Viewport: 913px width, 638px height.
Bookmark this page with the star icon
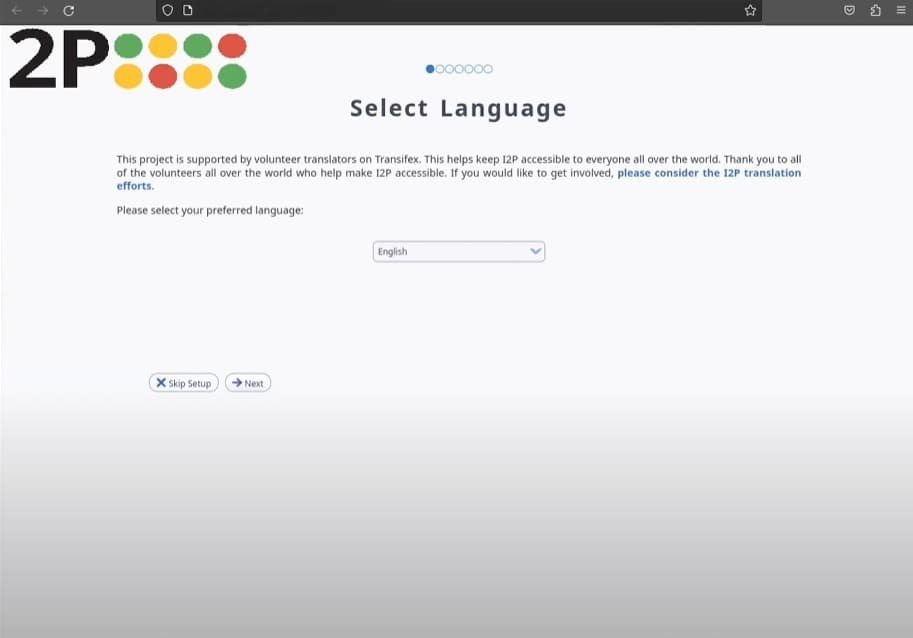750,10
